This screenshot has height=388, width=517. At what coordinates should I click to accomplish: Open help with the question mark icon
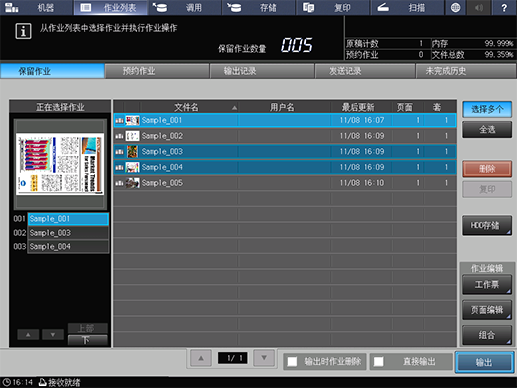504,7
